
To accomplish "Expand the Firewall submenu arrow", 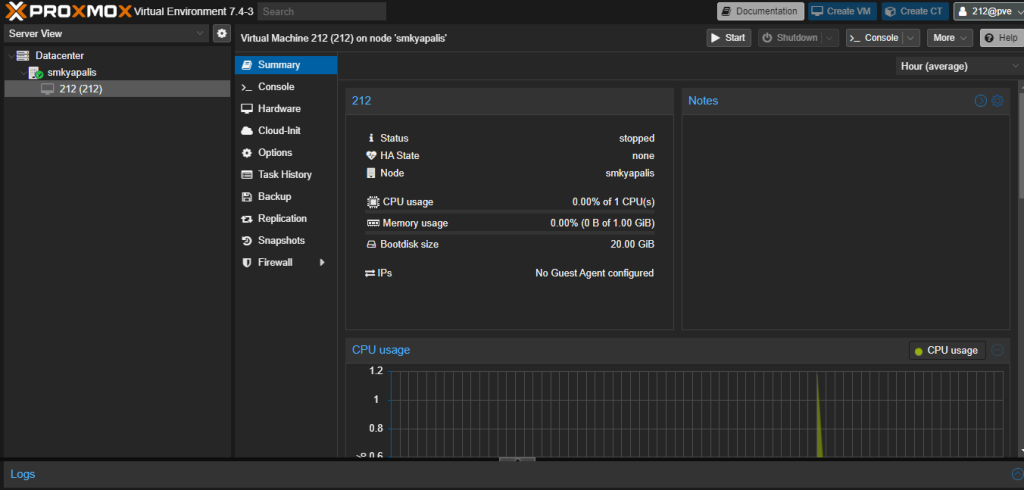I will (x=322, y=263).
